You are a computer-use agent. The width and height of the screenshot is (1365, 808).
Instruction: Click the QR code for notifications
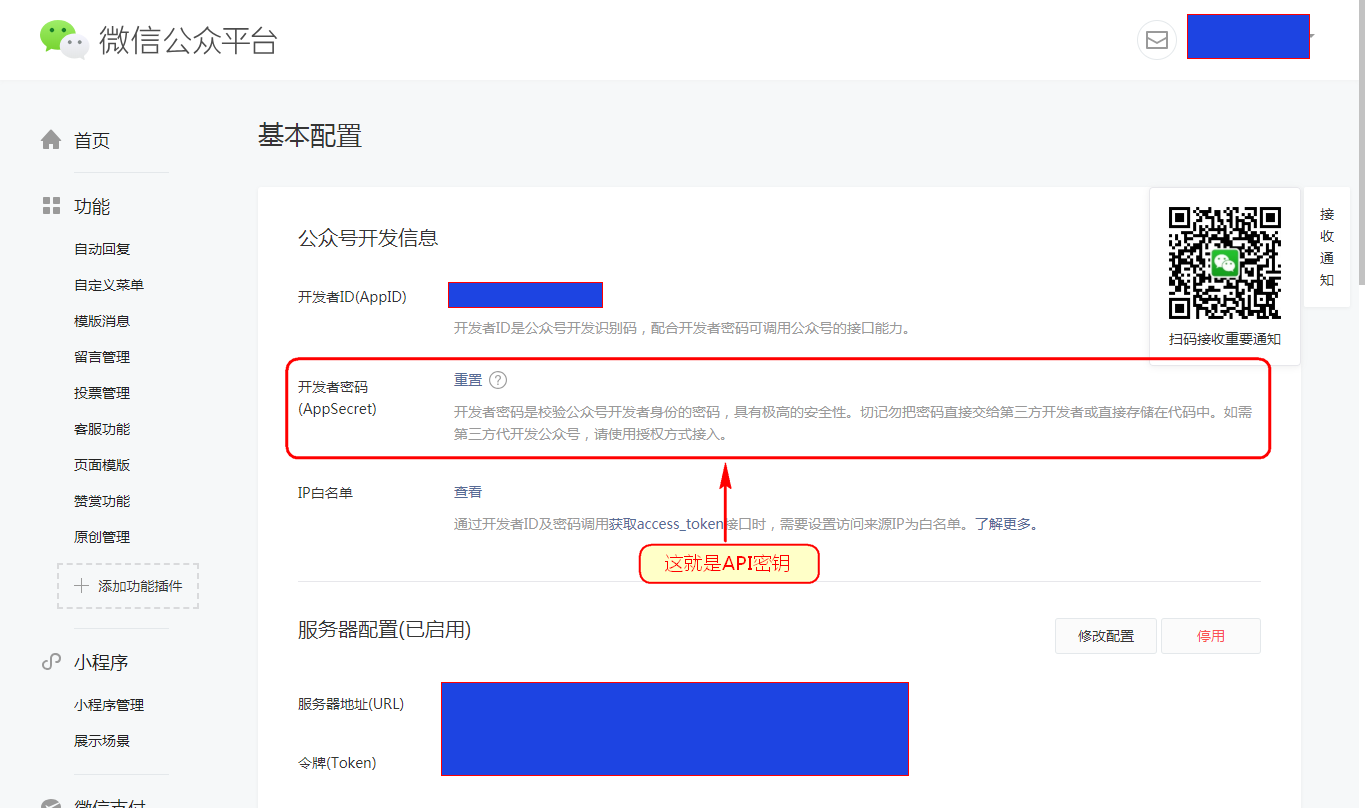click(x=1225, y=263)
